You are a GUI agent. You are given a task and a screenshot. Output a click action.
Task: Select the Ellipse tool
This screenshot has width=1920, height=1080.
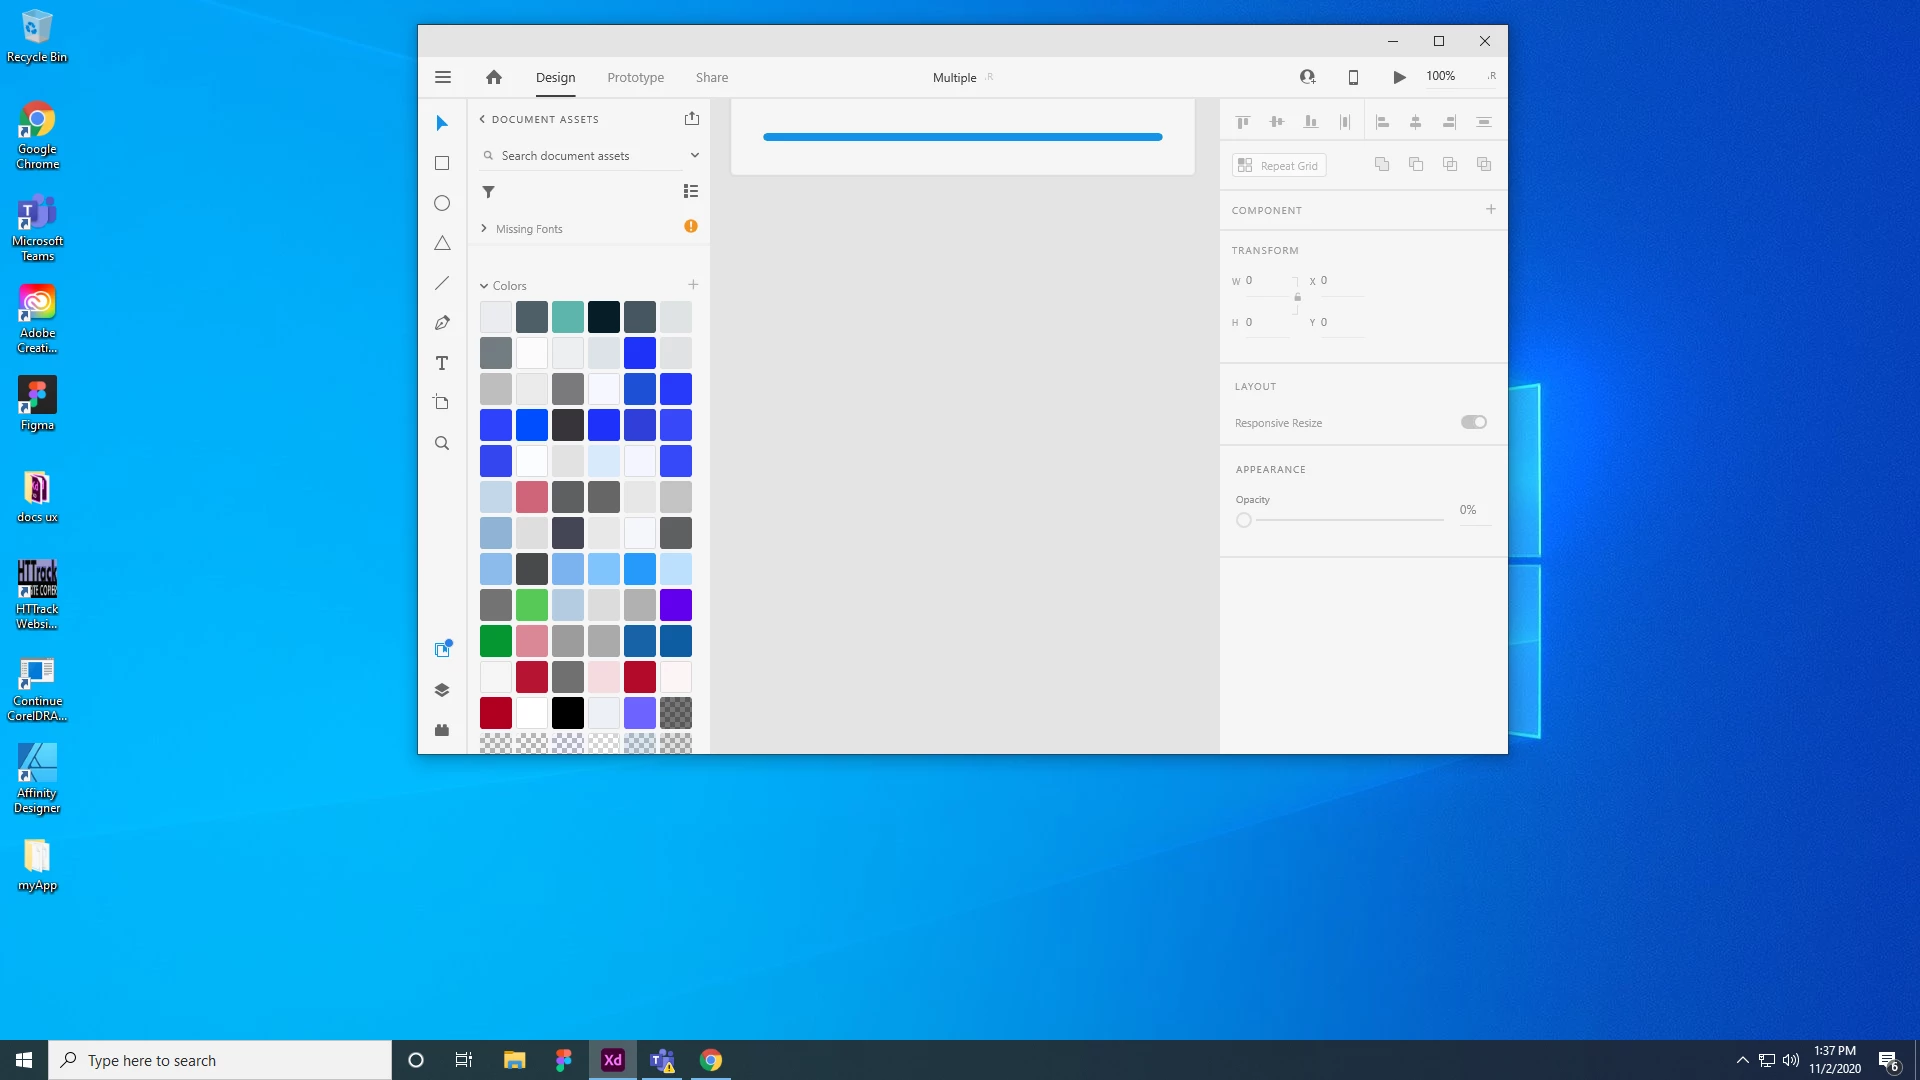point(442,203)
